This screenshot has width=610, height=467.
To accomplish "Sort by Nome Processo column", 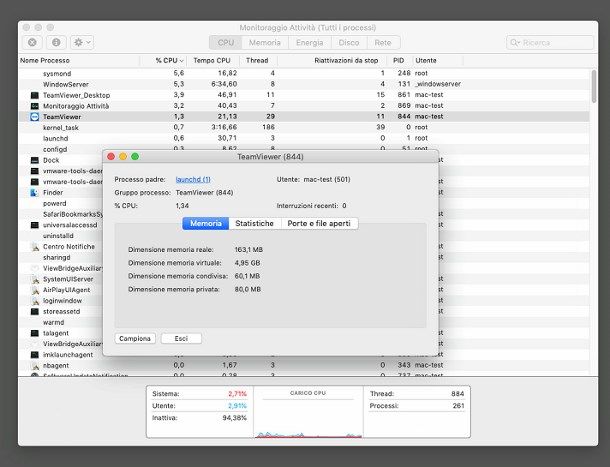I will coord(79,61).
